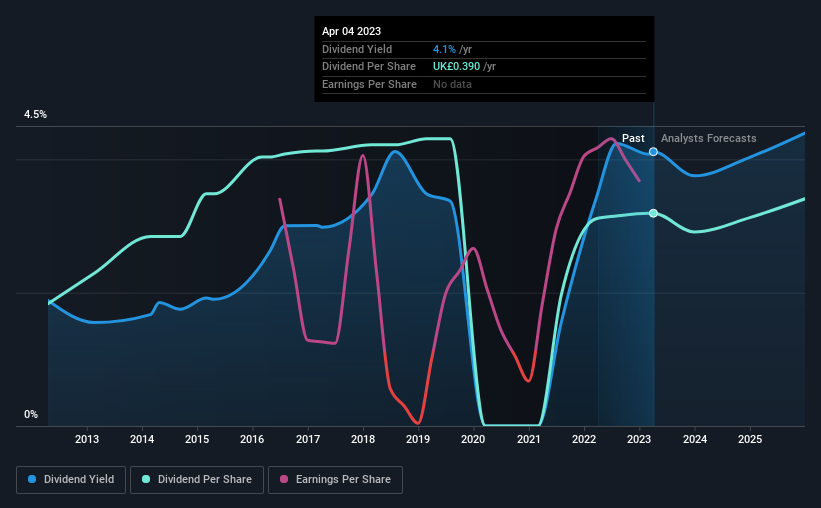
Task: Toggle the Dividend Yield legend button
Action: [71, 480]
